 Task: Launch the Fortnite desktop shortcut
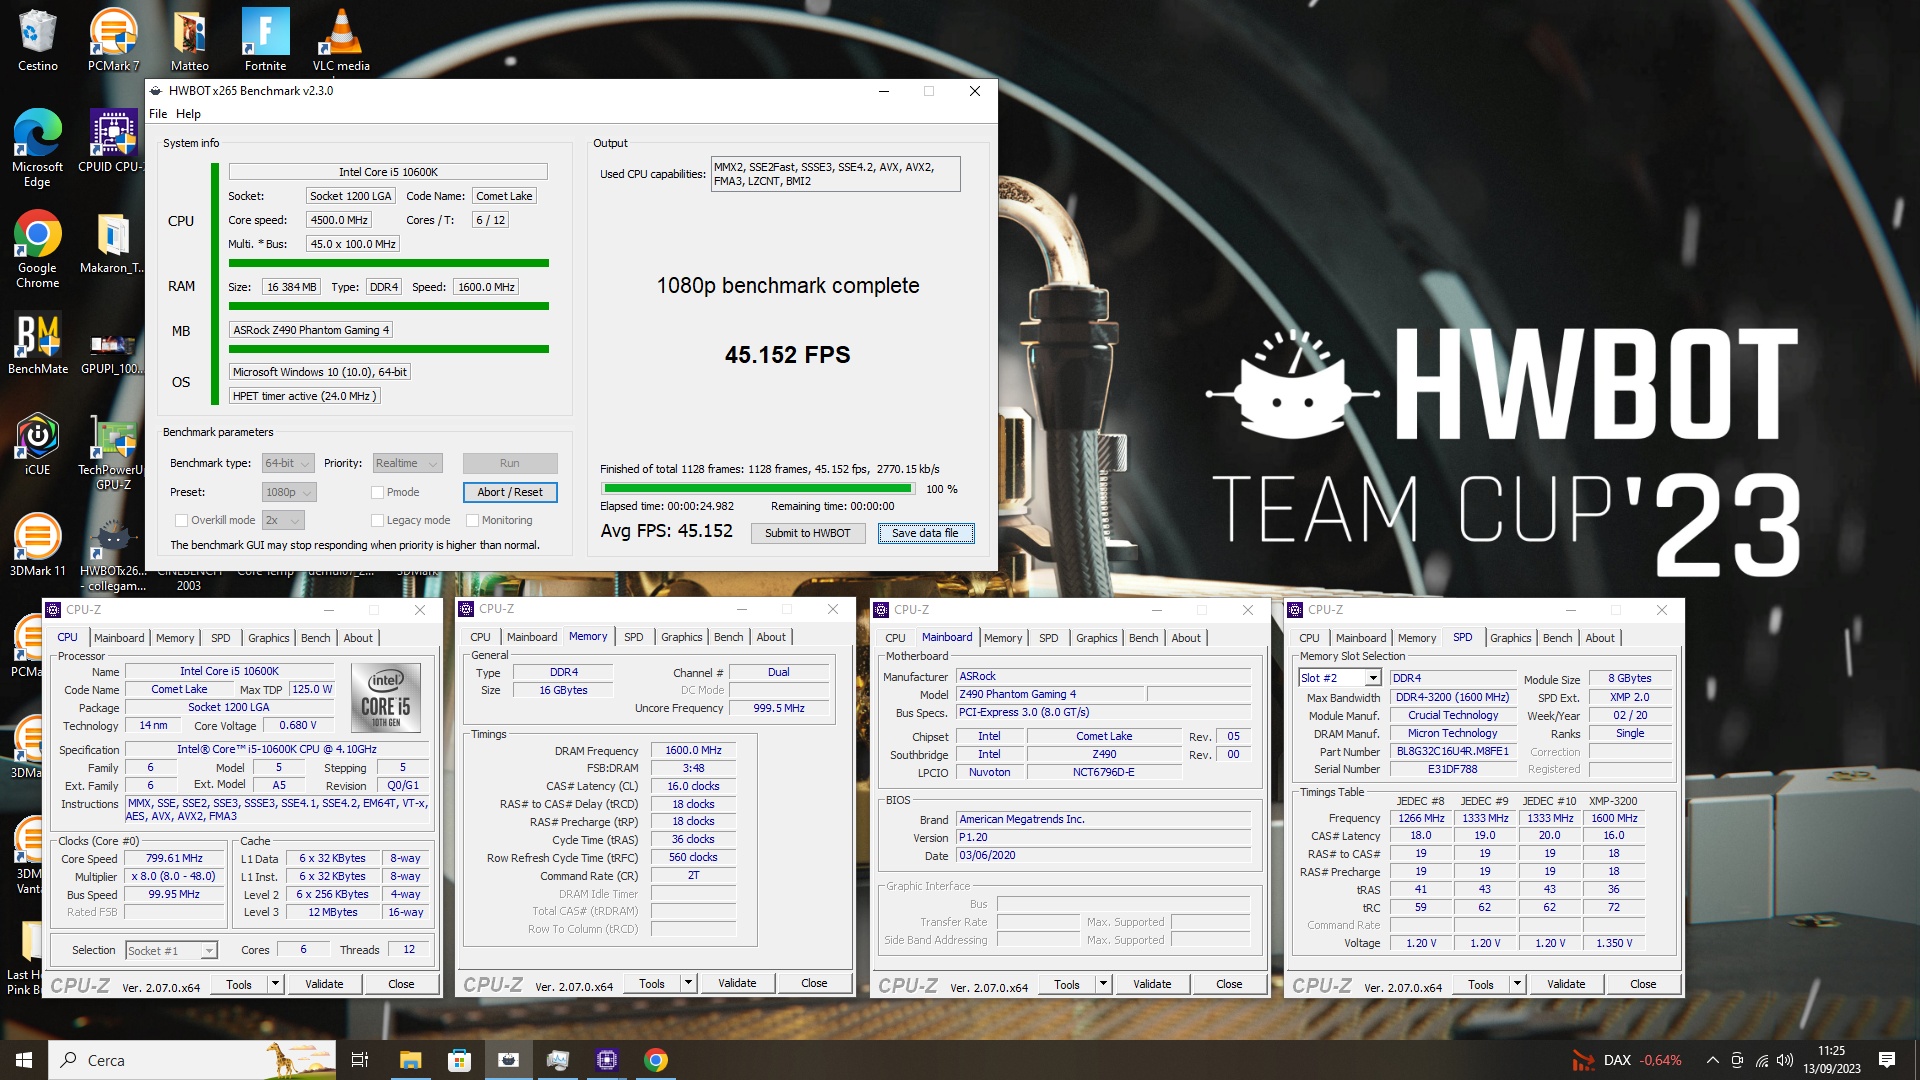pyautogui.click(x=265, y=40)
